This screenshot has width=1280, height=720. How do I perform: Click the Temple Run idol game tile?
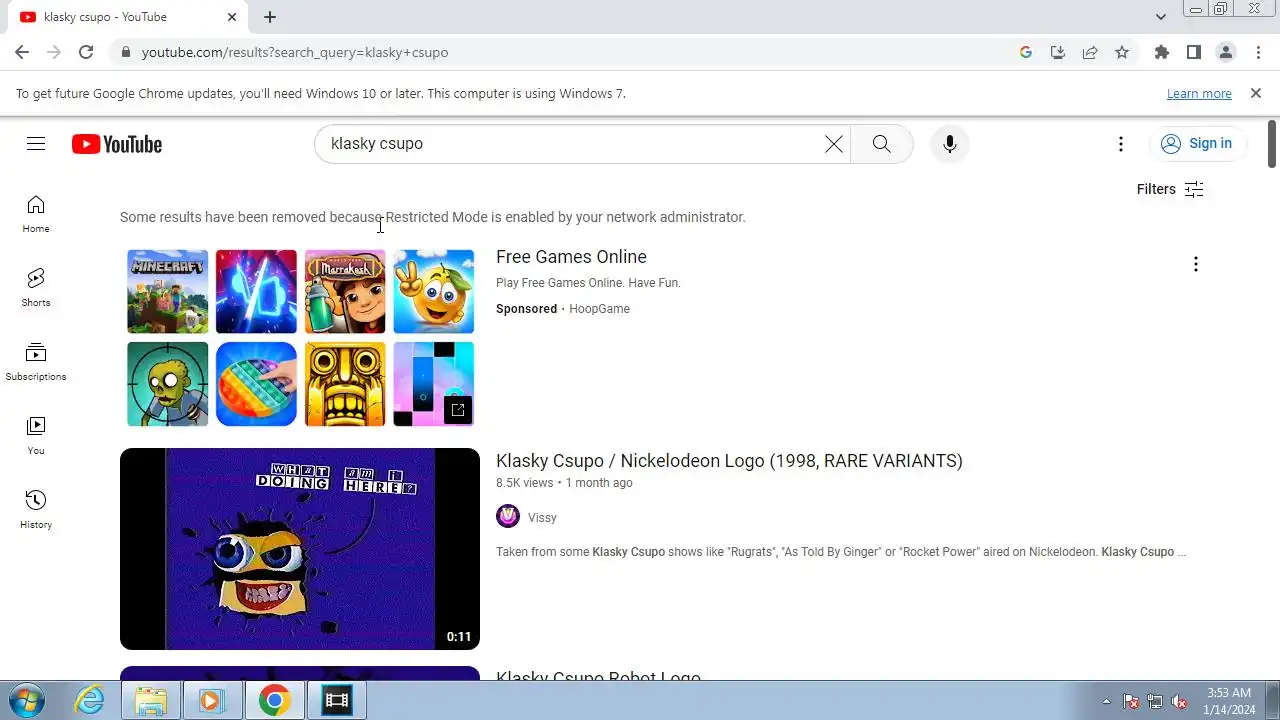pos(345,384)
